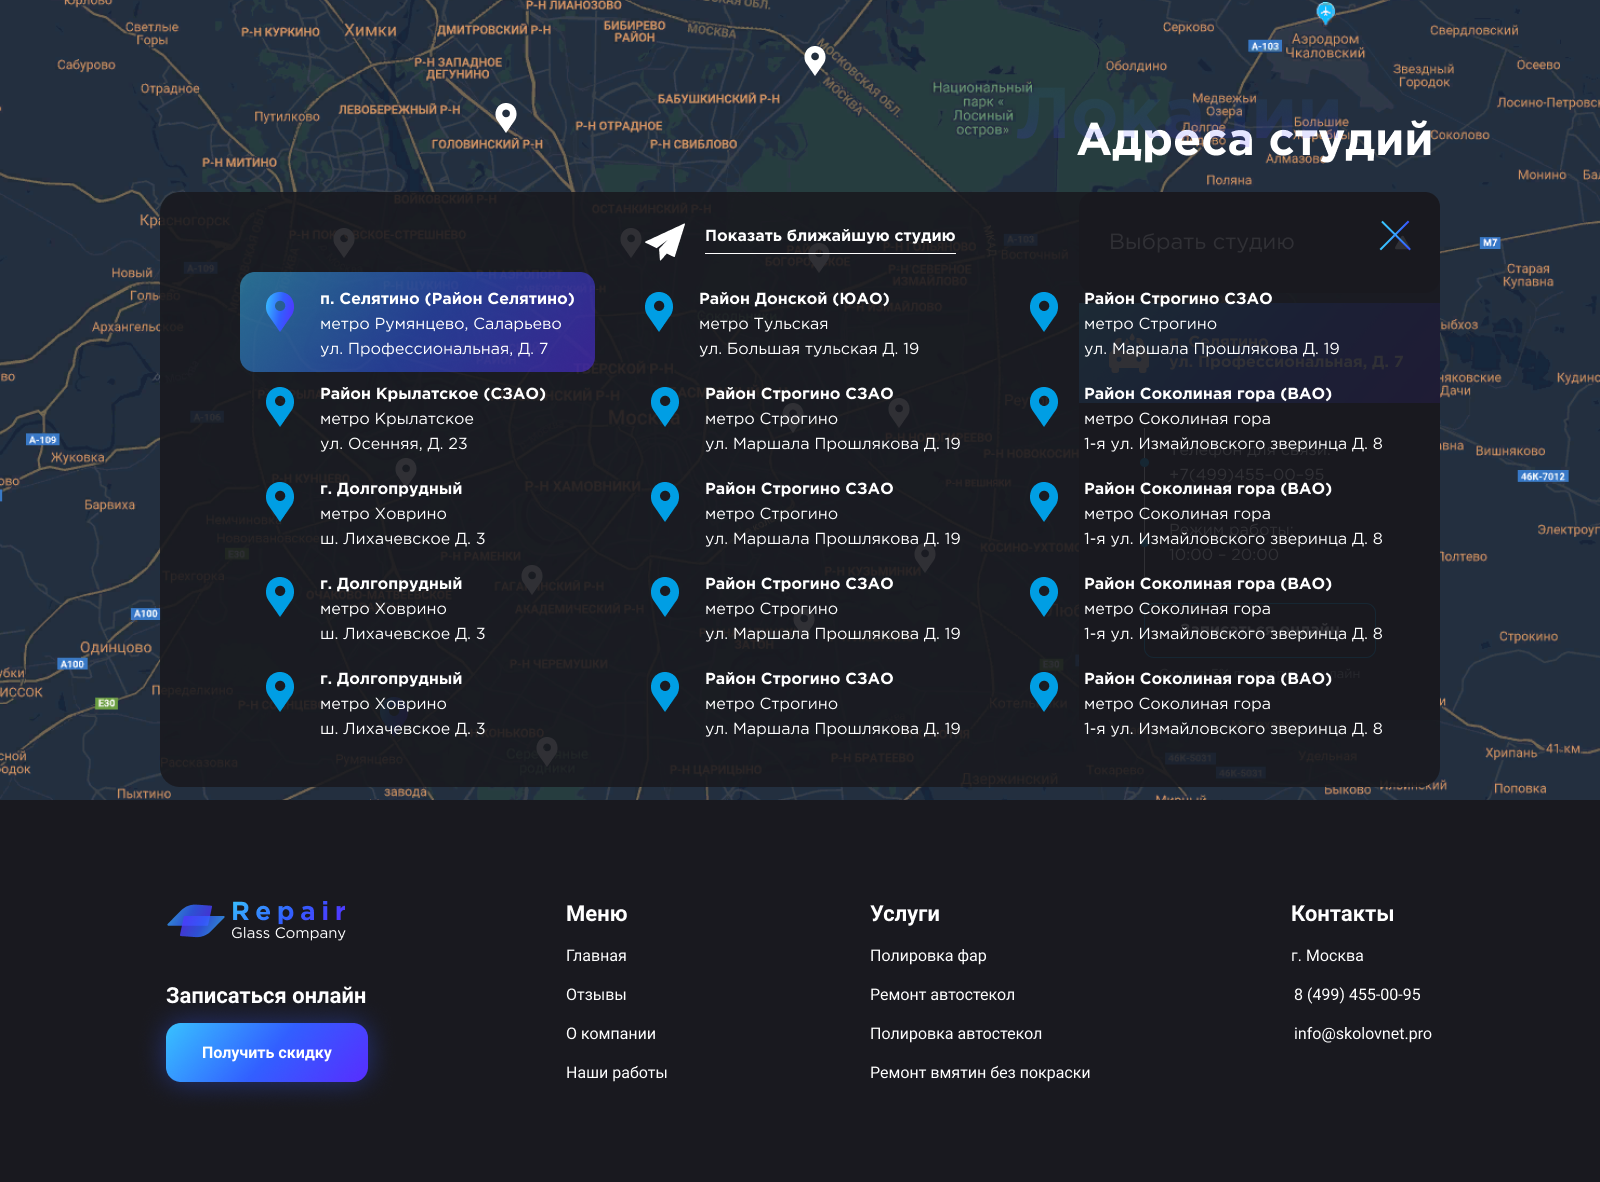Open the Полировка фар service link
This screenshot has height=1182, width=1600.
coord(928,955)
